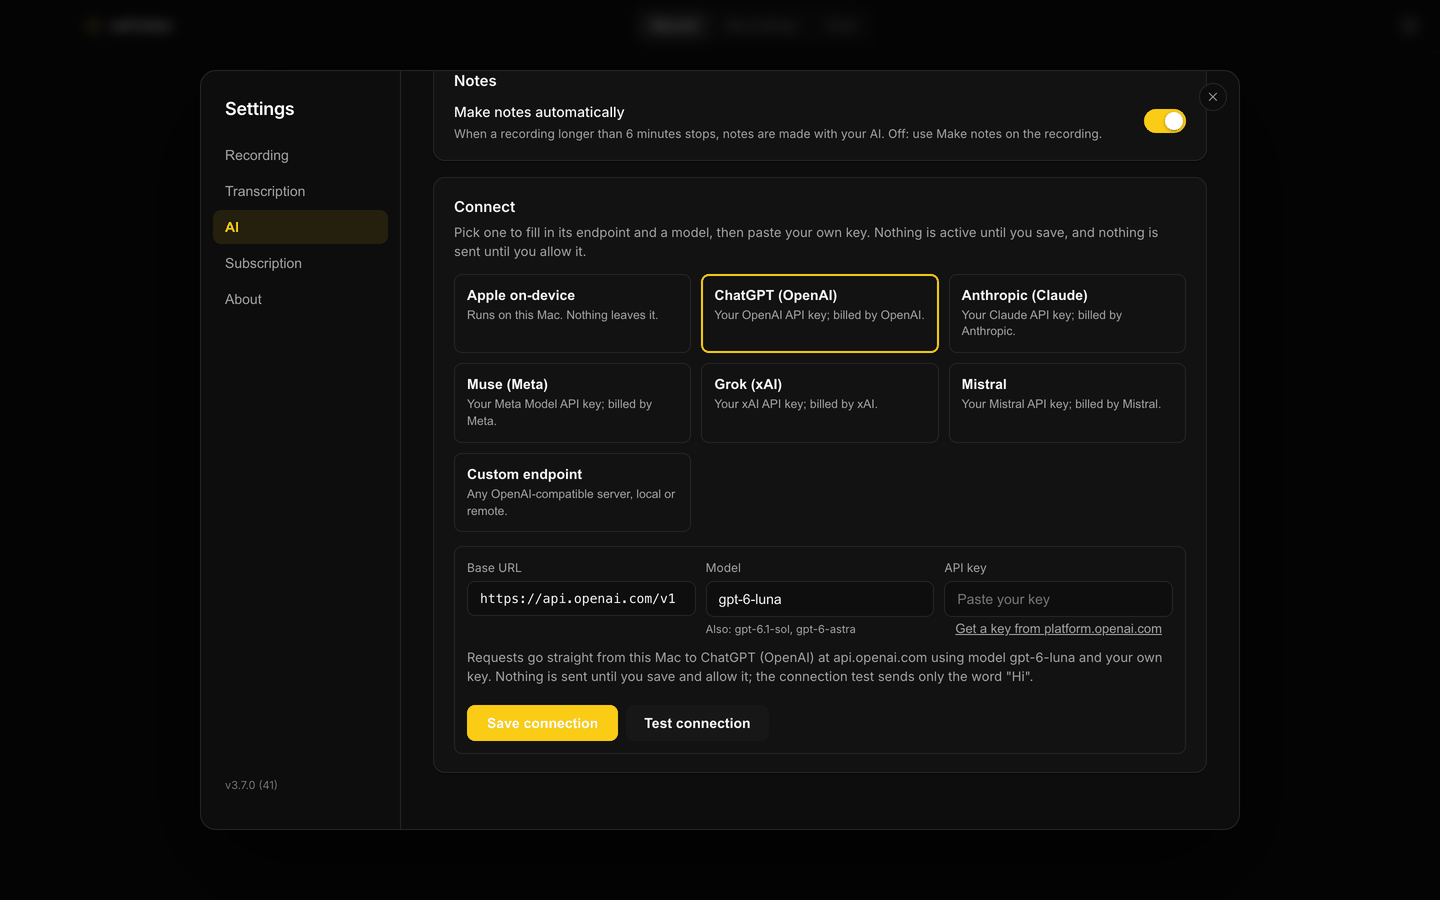Click the Test connection button
The width and height of the screenshot is (1440, 900).
click(x=697, y=723)
